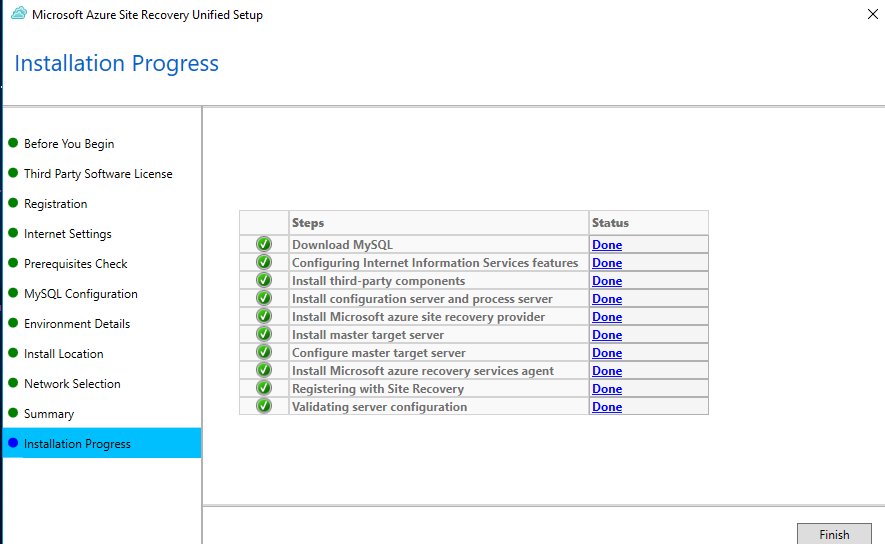Click checkmark beside Registering with Site Recovery

pos(264,388)
